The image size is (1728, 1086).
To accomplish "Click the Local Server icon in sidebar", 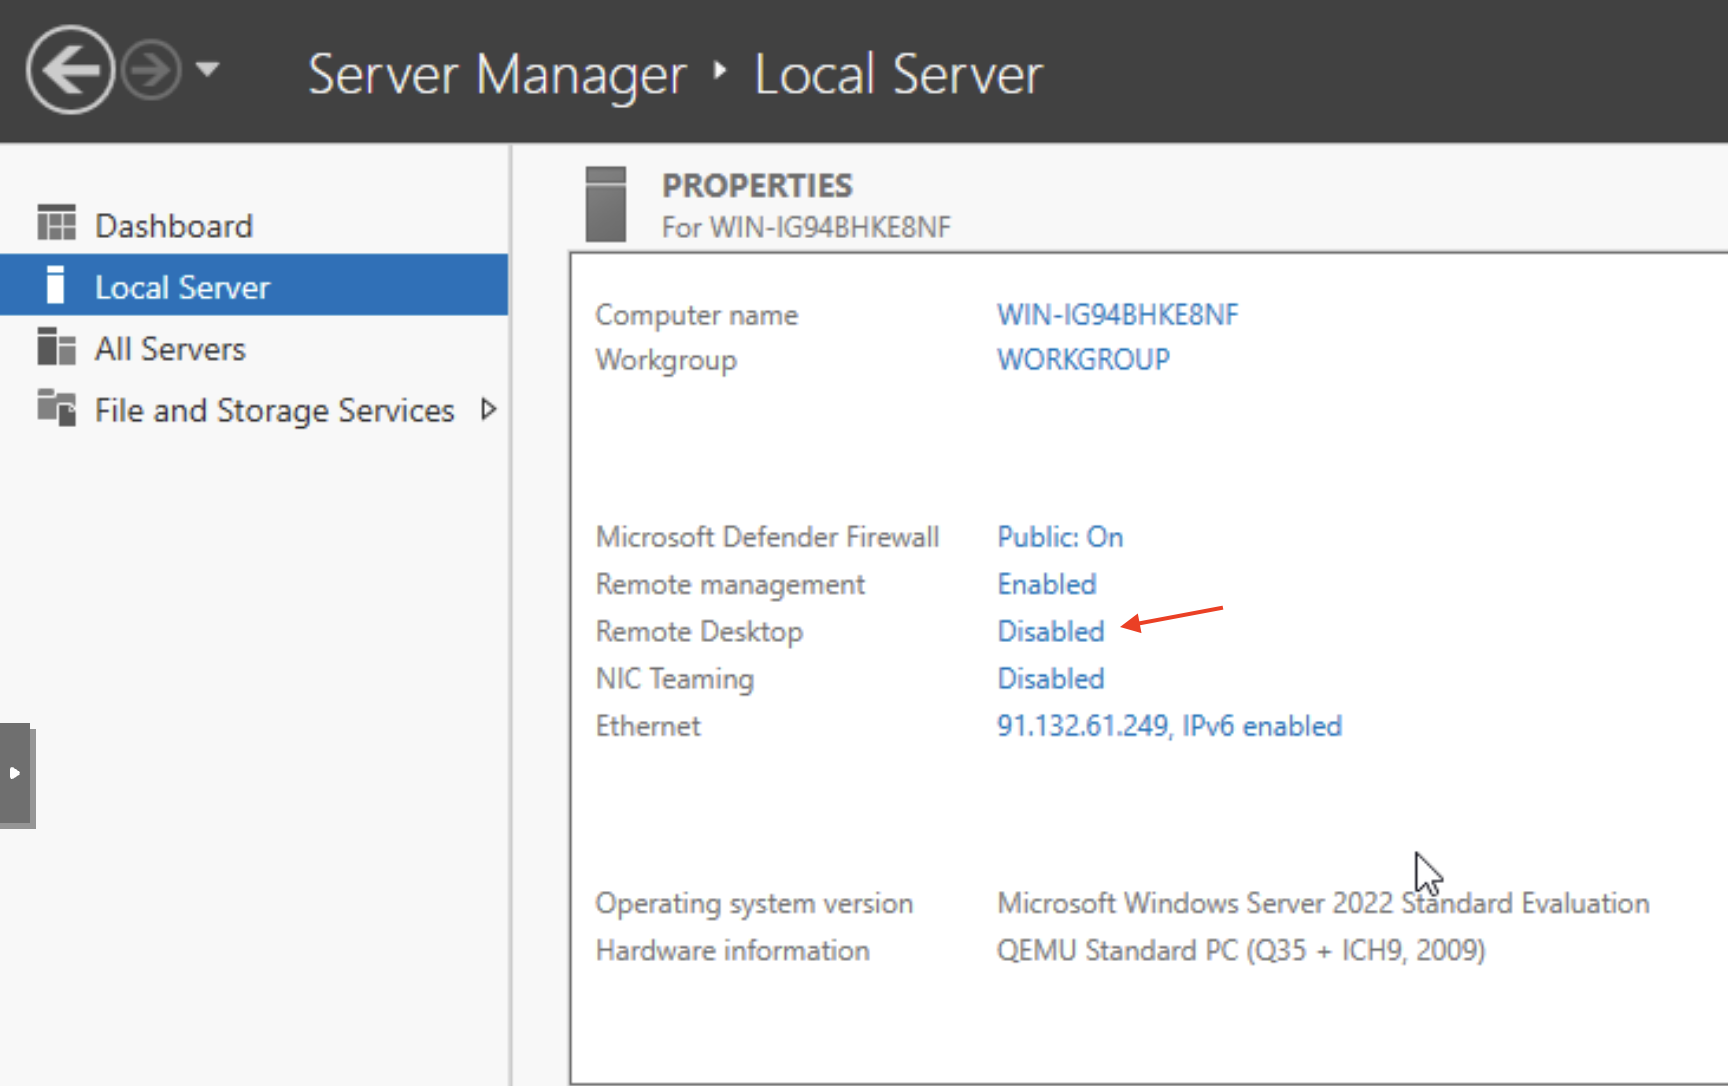I will (56, 286).
